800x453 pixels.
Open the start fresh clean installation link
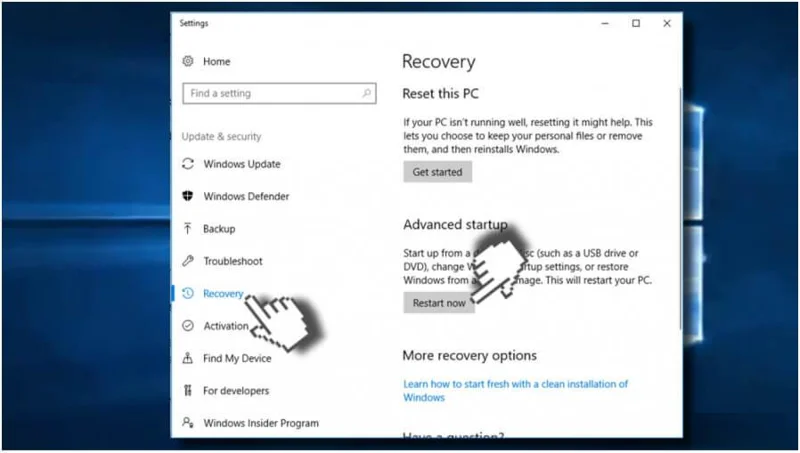[515, 391]
